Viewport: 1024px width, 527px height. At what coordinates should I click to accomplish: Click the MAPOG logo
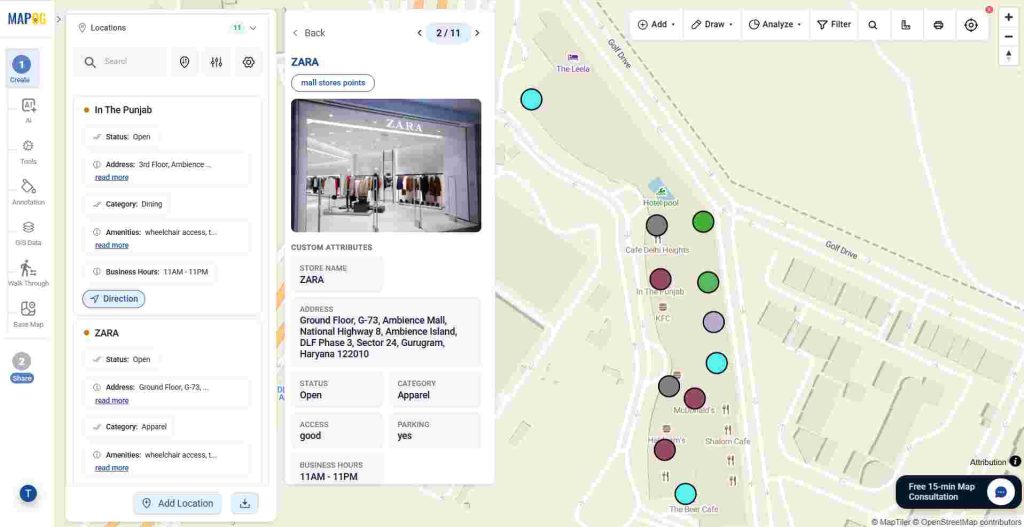point(27,19)
